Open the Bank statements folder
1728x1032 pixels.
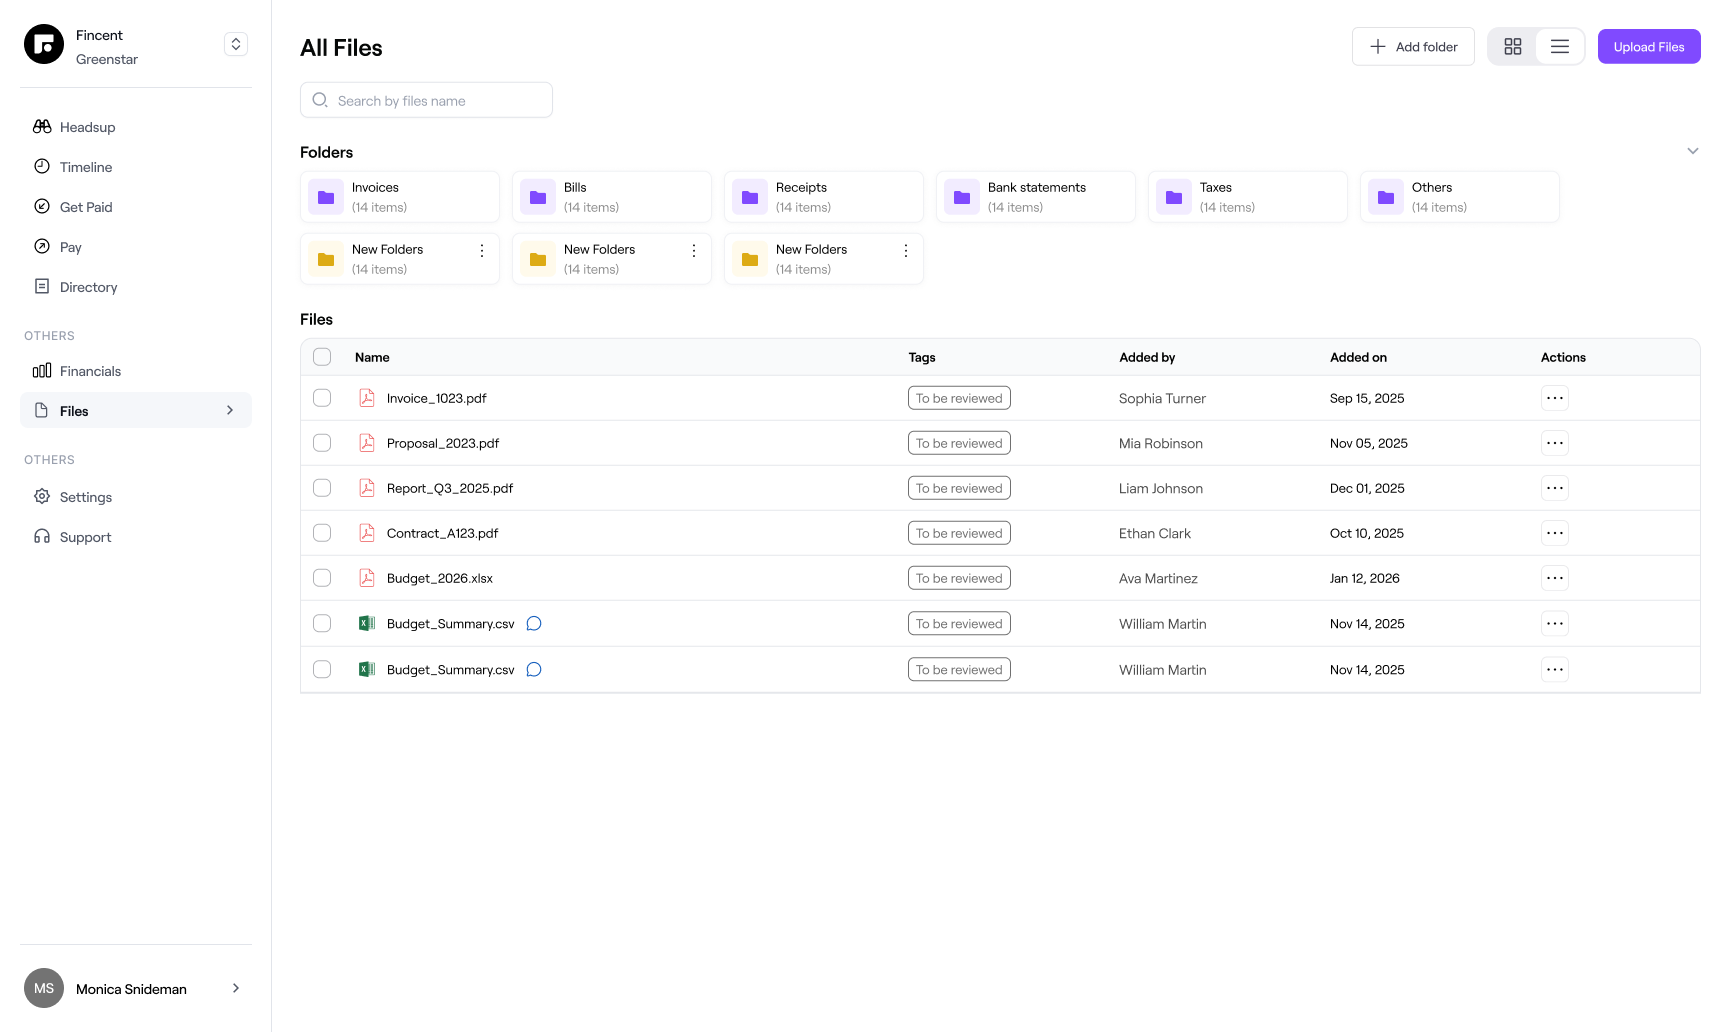[1036, 197]
